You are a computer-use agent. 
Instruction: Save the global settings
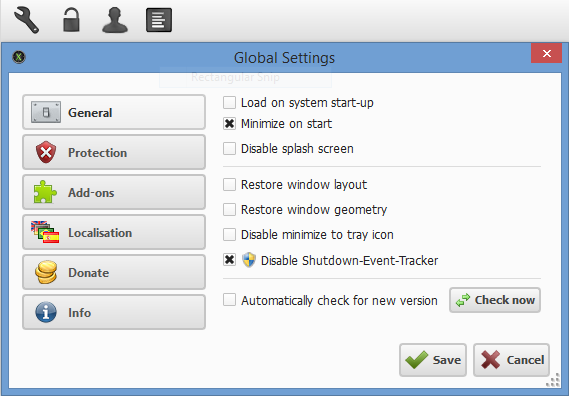(433, 360)
